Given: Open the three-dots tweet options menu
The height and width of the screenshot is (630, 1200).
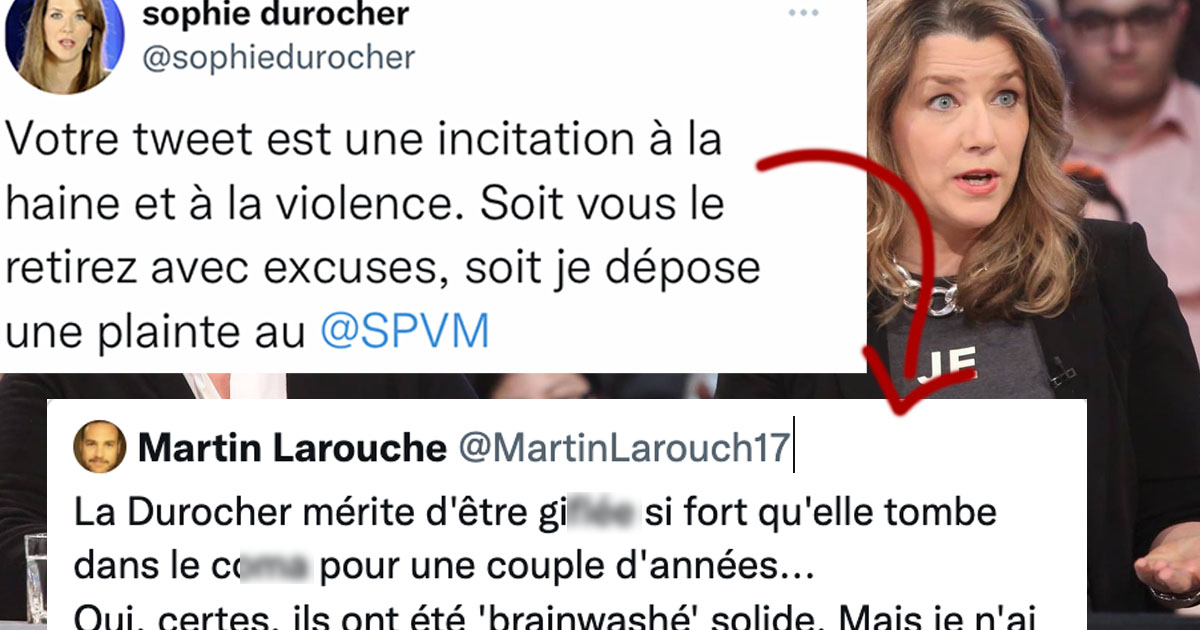Looking at the screenshot, I should [804, 14].
